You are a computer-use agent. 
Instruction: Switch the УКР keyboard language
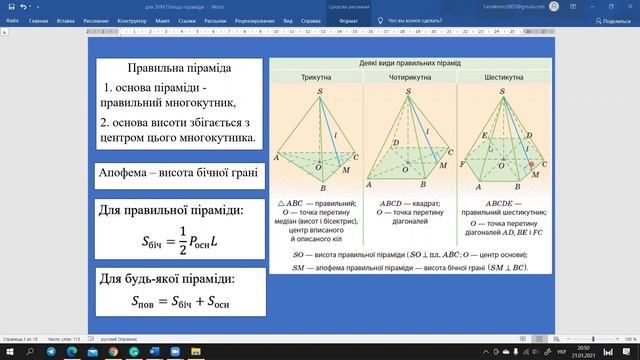pos(562,352)
